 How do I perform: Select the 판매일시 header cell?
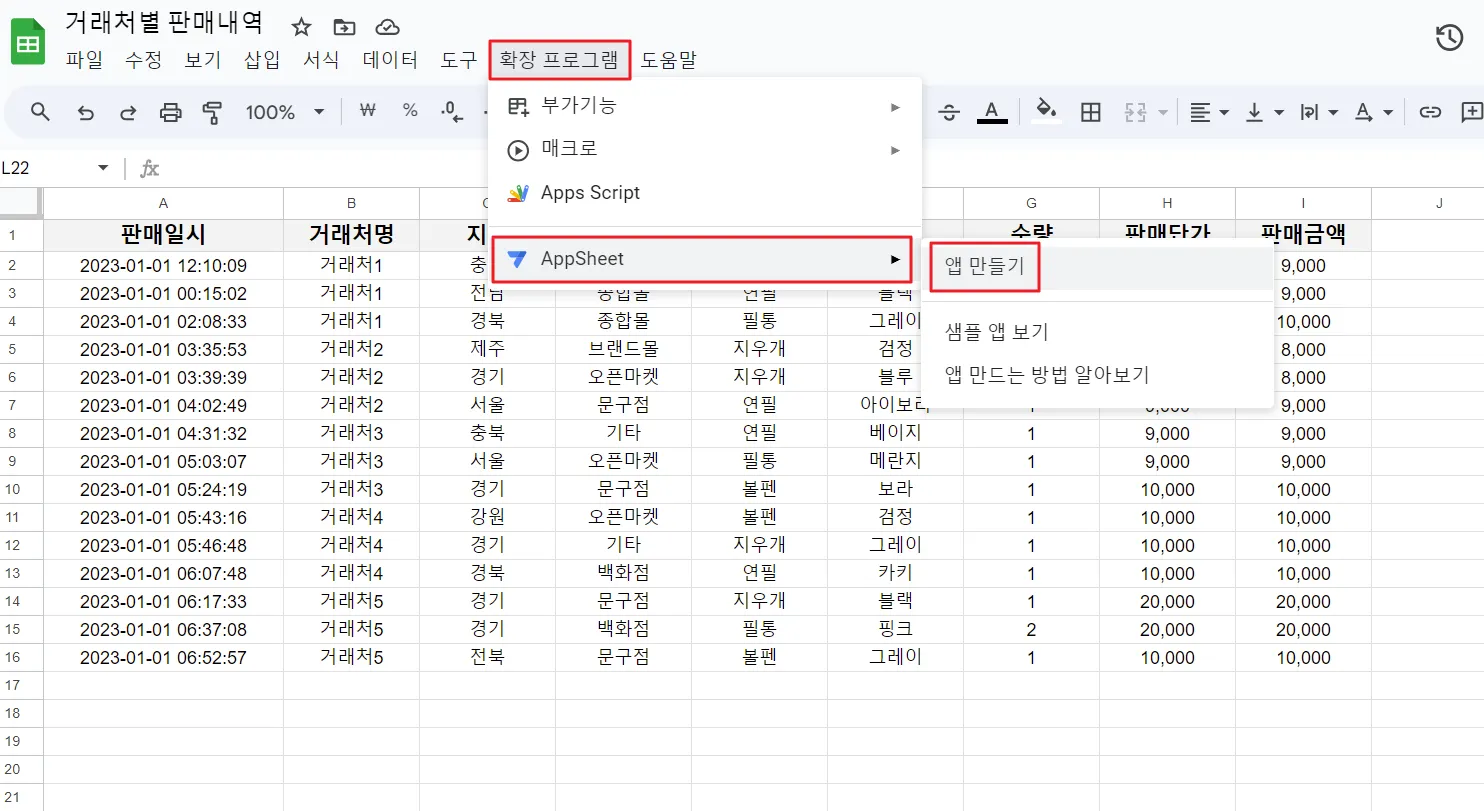coord(164,236)
